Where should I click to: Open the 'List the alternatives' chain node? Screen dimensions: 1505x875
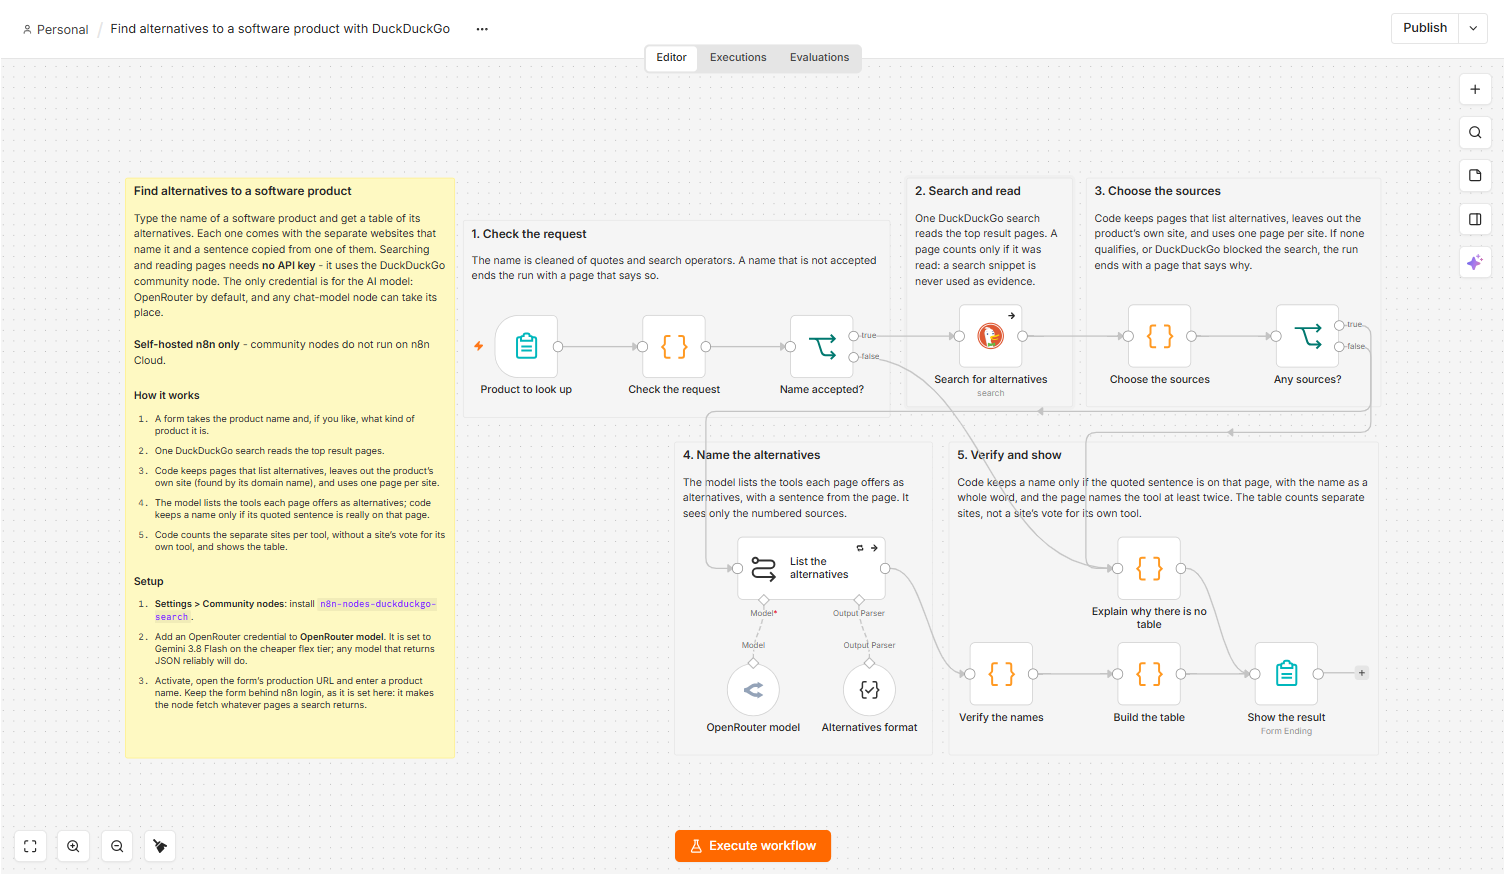(x=811, y=568)
